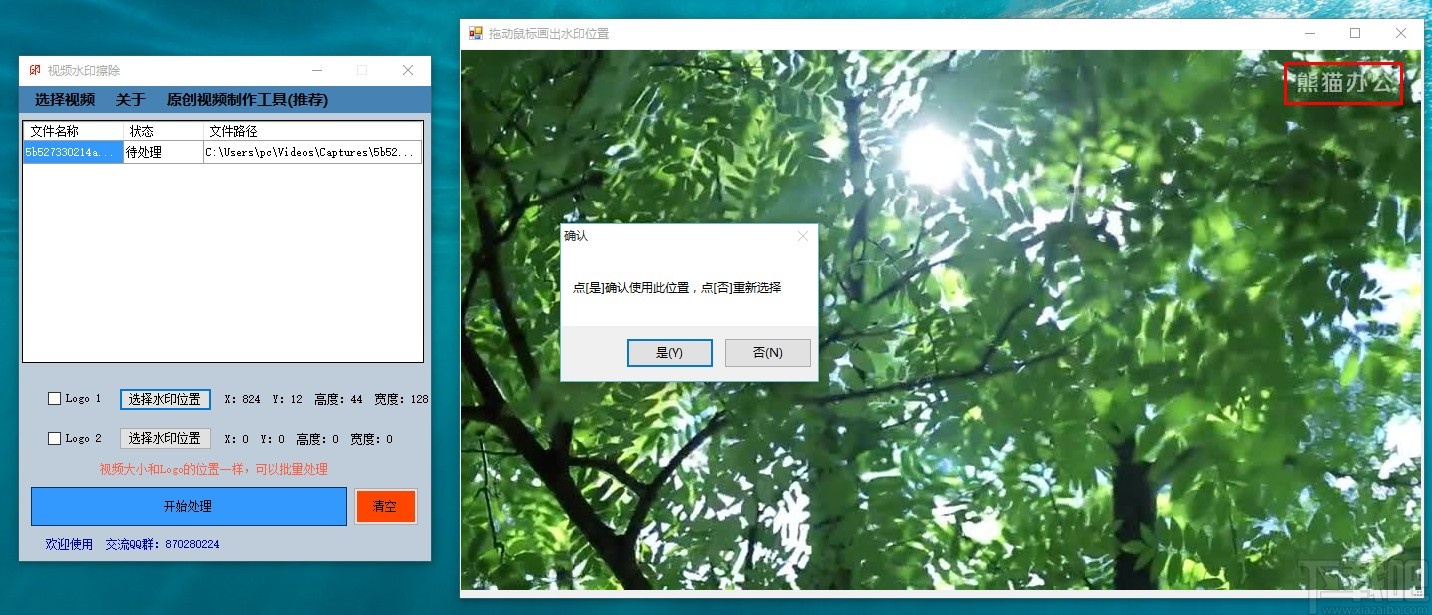
Task: Select the 5b527330214a video file row
Action: 70,152
